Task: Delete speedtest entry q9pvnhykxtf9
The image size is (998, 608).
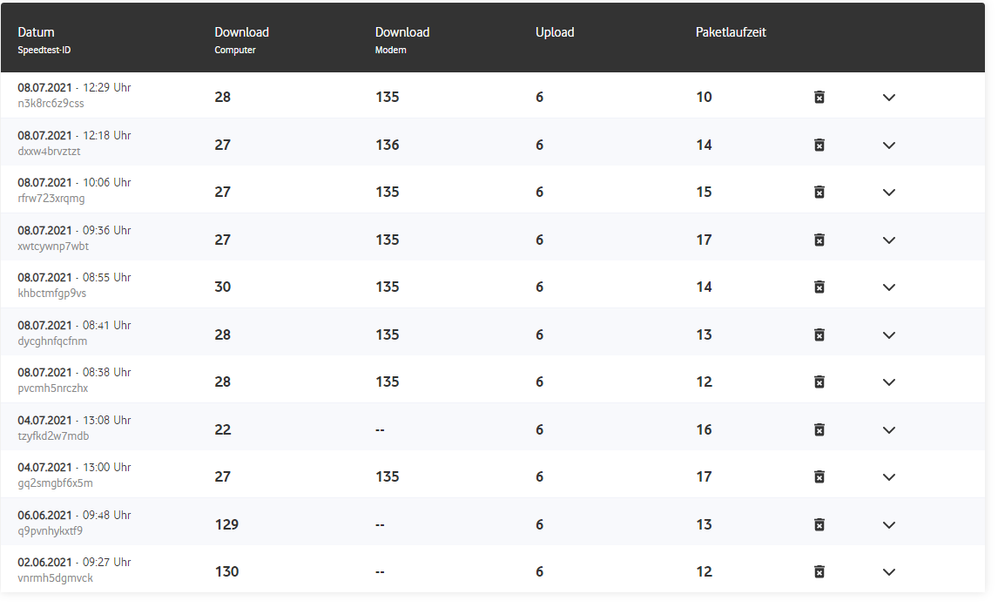Action: coord(819,525)
